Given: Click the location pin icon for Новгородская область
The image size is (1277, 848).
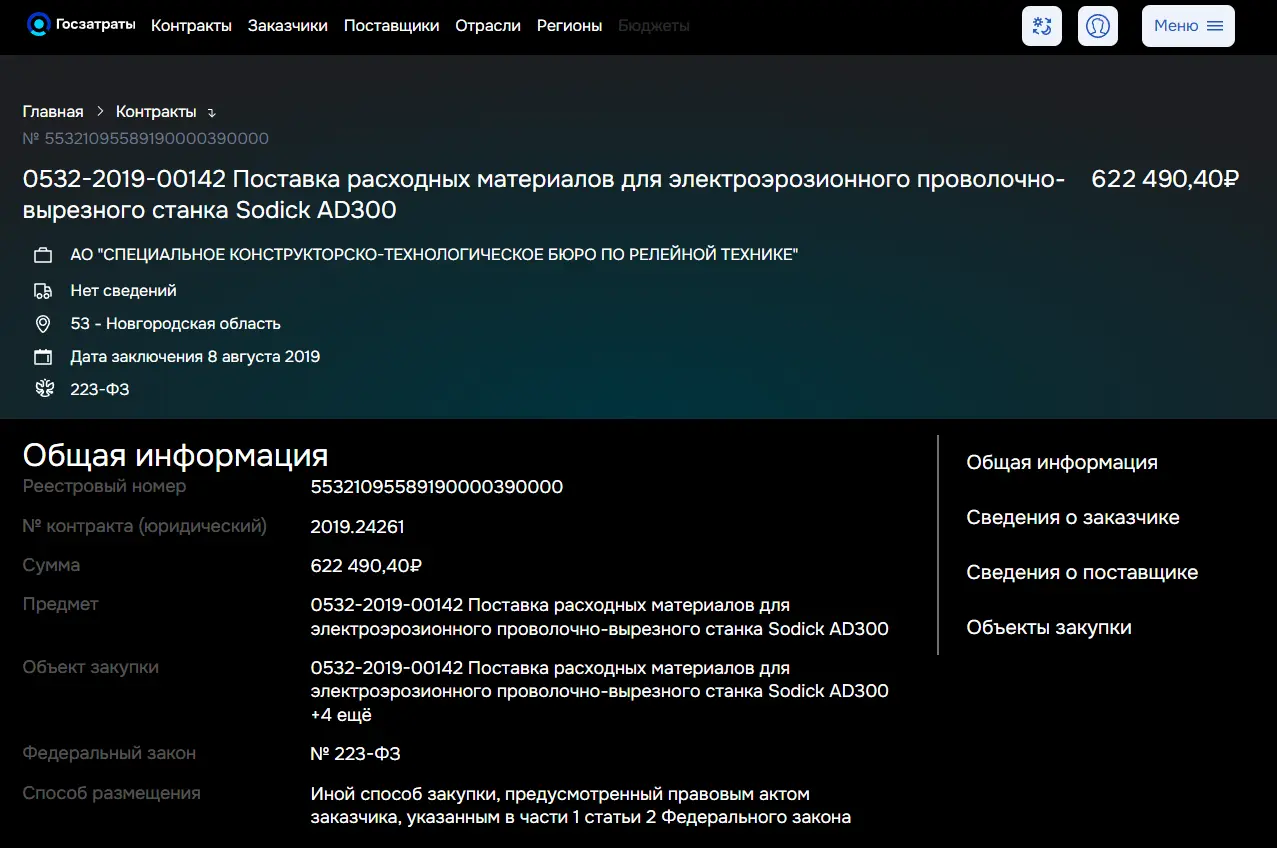Looking at the screenshot, I should pyautogui.click(x=43, y=324).
